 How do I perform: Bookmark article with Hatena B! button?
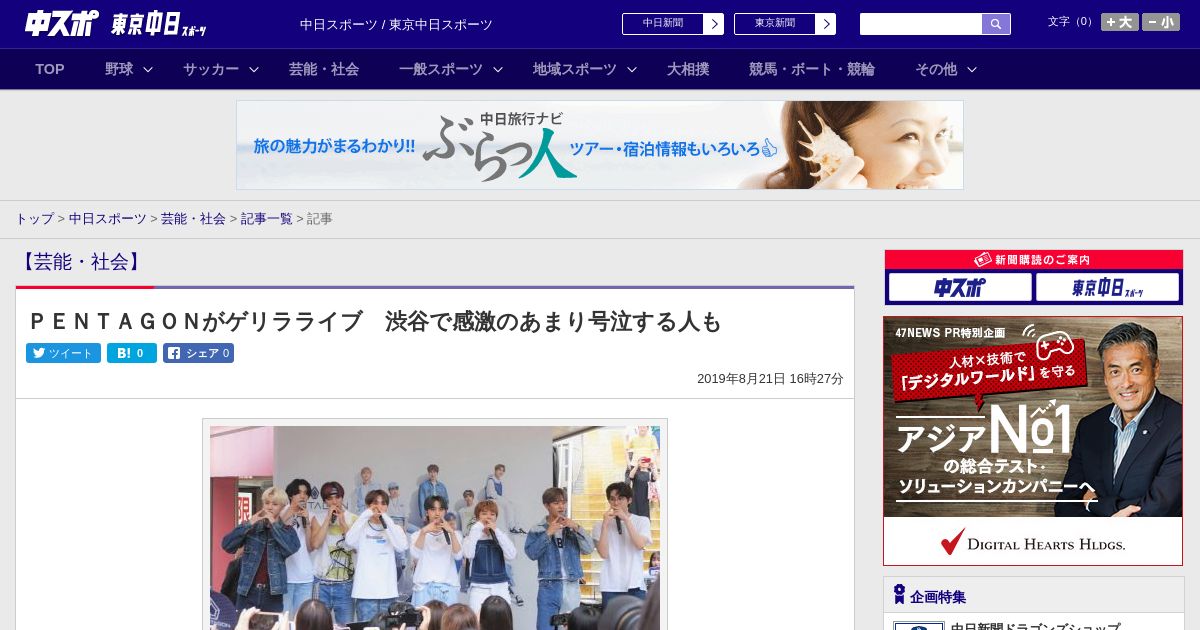tap(132, 353)
